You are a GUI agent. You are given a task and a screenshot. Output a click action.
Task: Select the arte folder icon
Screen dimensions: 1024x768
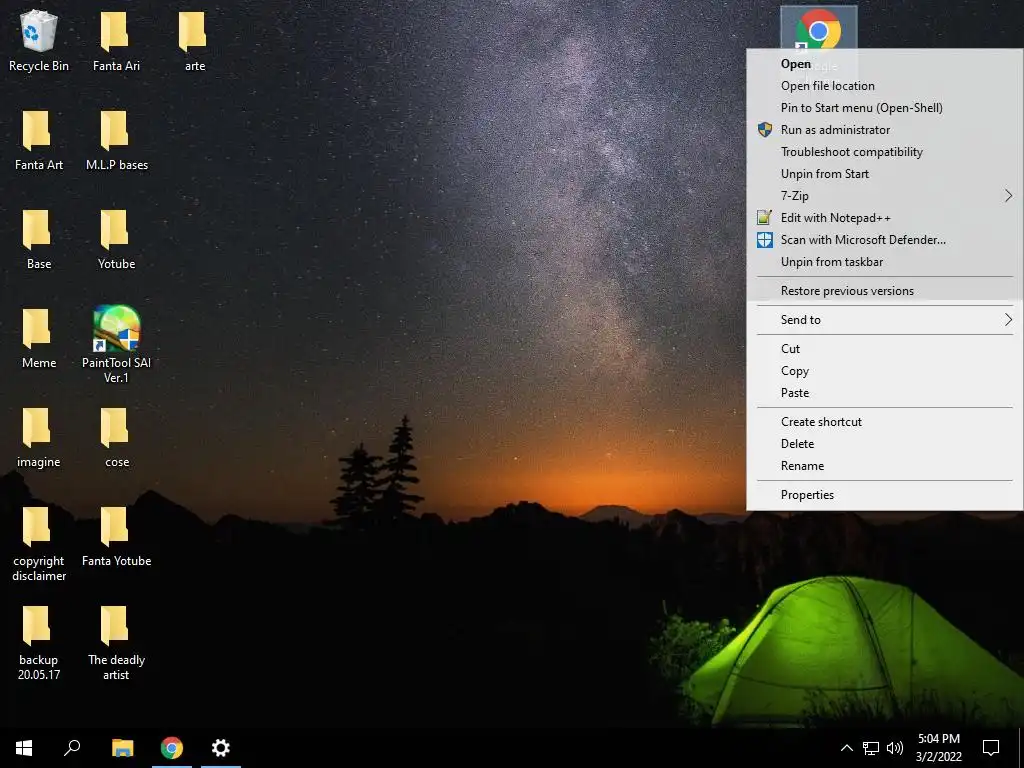coord(194,40)
